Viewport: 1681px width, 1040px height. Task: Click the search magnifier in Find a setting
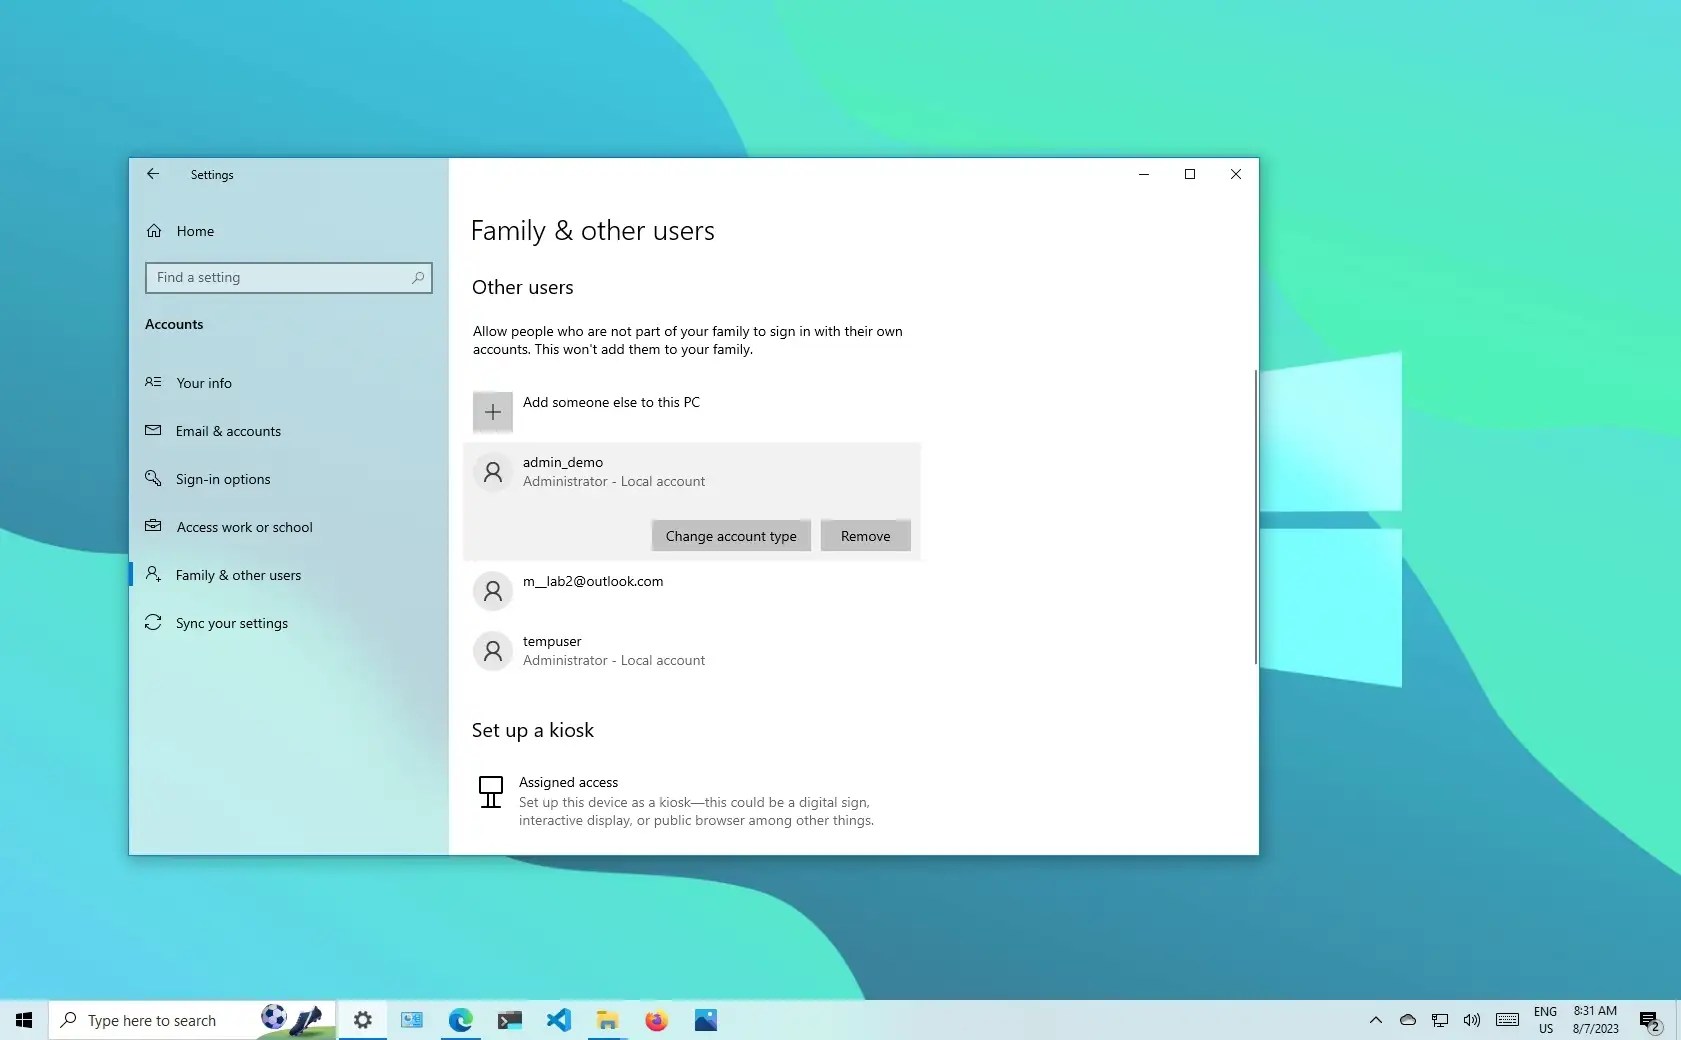point(418,277)
